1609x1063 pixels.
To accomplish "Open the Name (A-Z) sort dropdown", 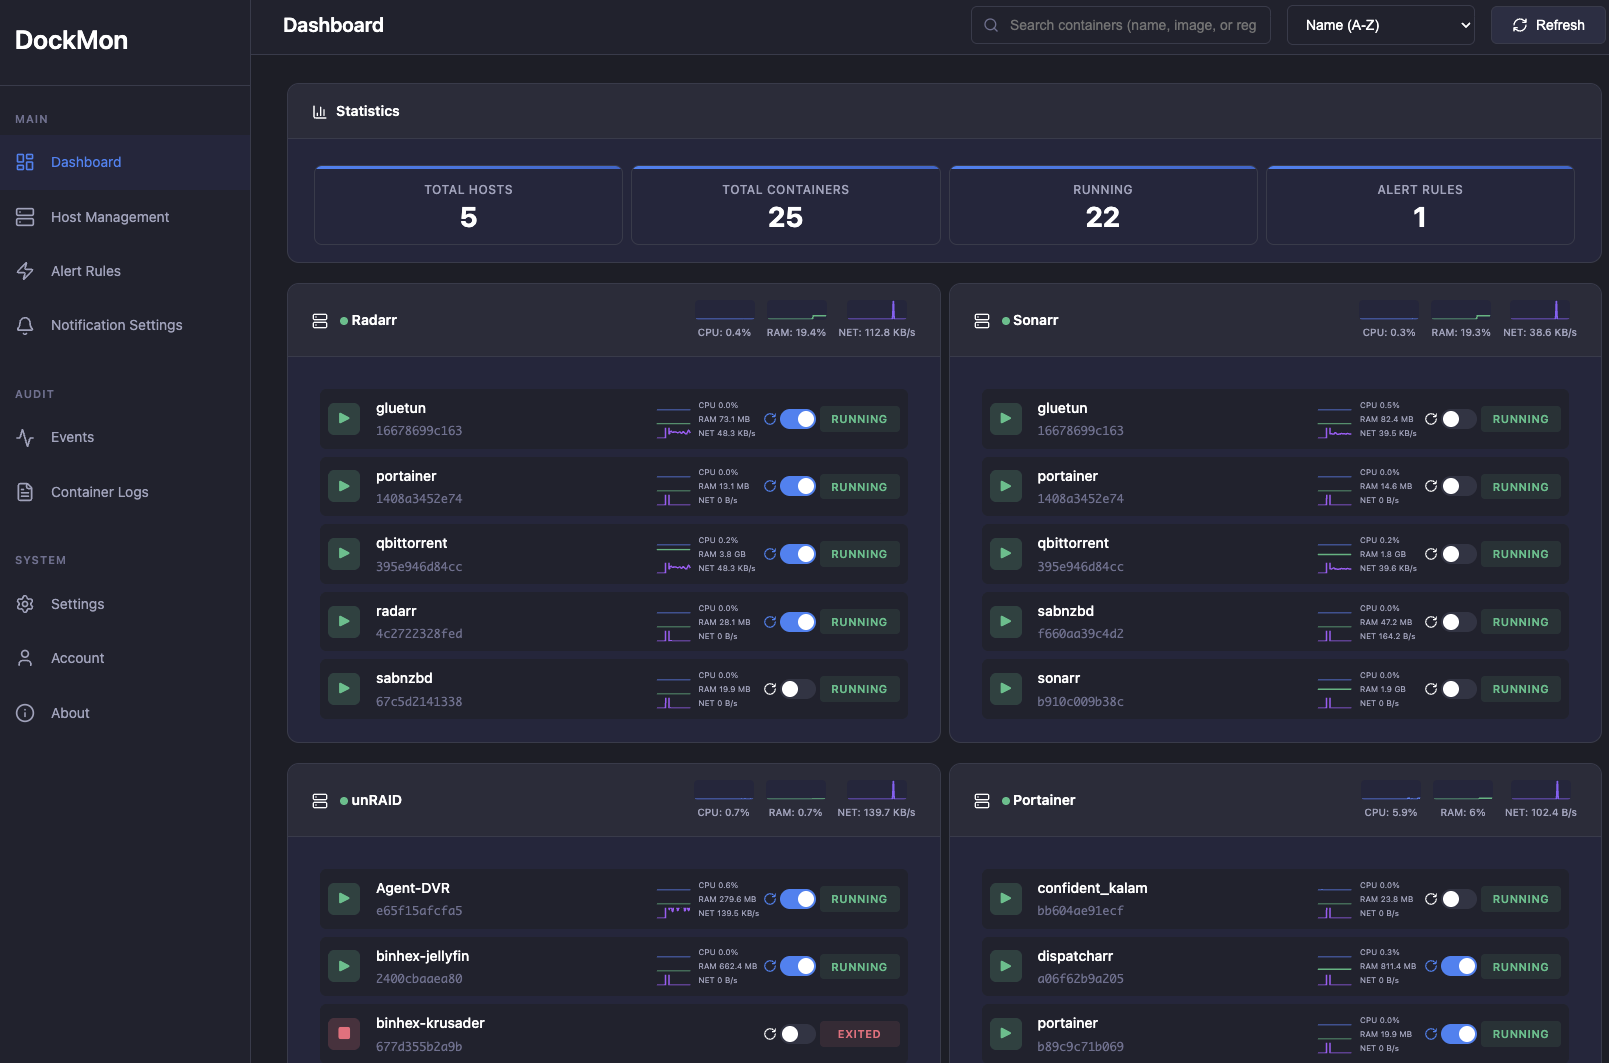I will tap(1380, 25).
